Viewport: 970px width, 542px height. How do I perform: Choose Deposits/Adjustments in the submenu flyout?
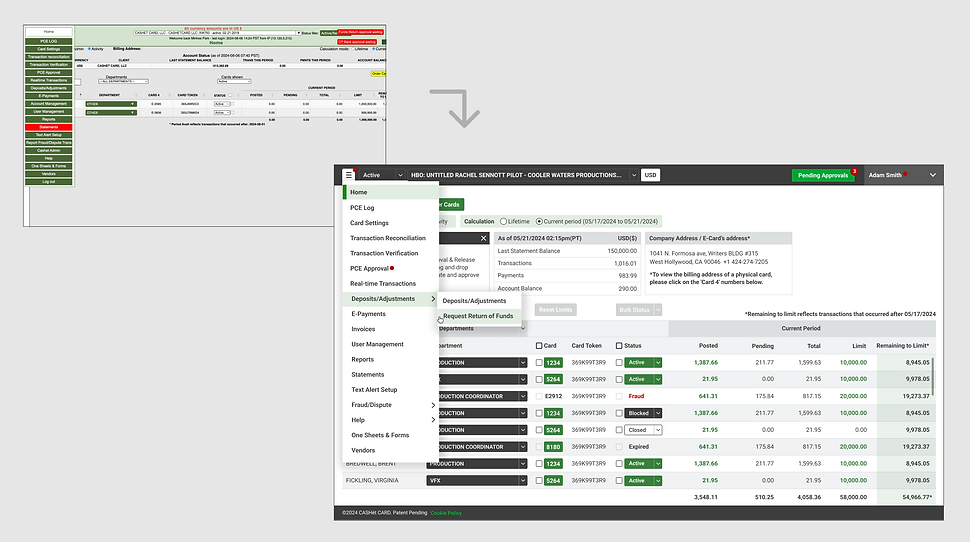point(474,301)
